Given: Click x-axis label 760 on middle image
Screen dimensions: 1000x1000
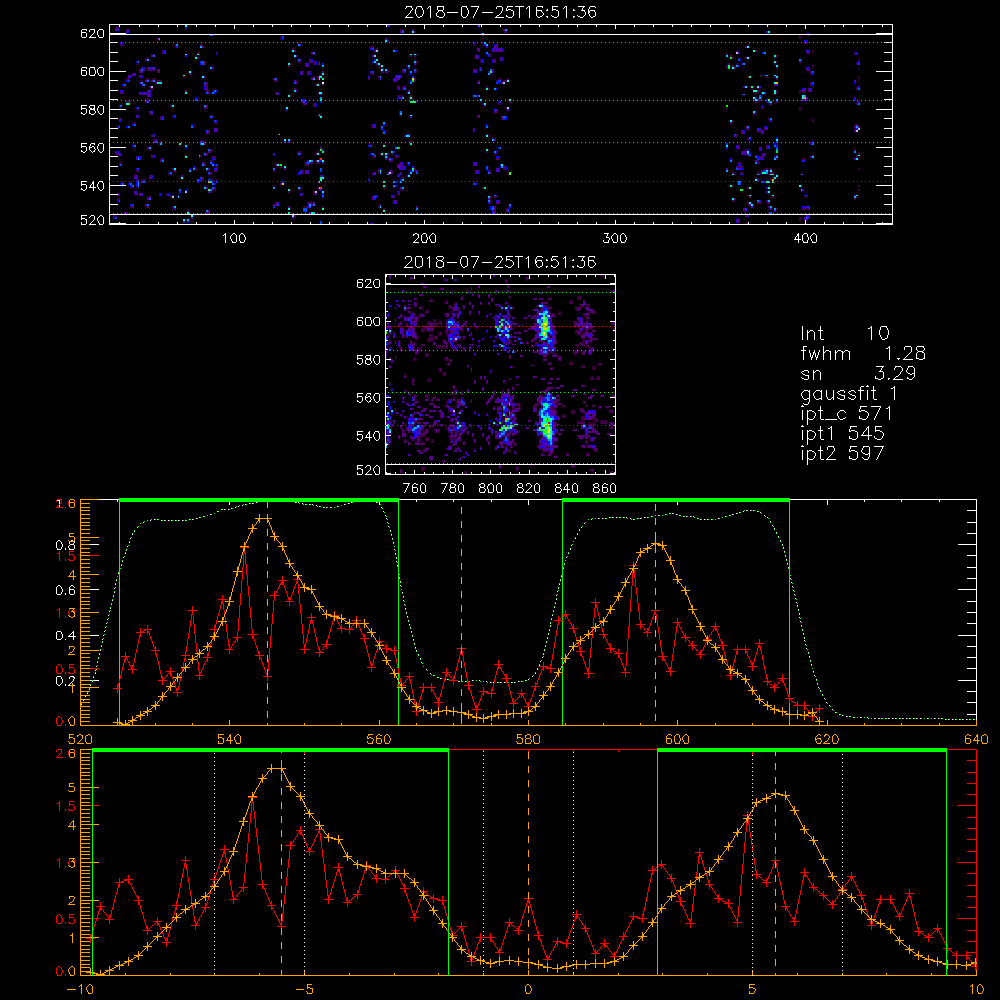Looking at the screenshot, I should point(415,489).
